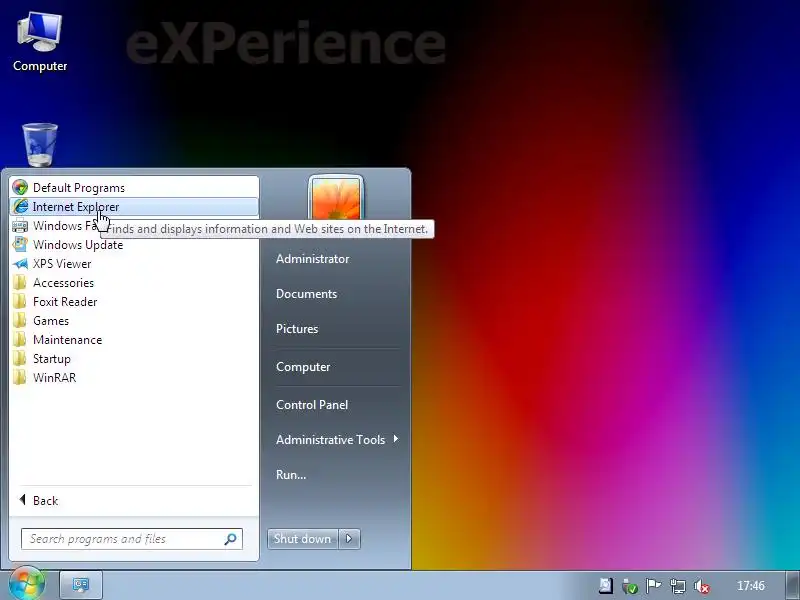Open the shut down options arrow
Image resolution: width=800 pixels, height=600 pixels.
tap(349, 539)
